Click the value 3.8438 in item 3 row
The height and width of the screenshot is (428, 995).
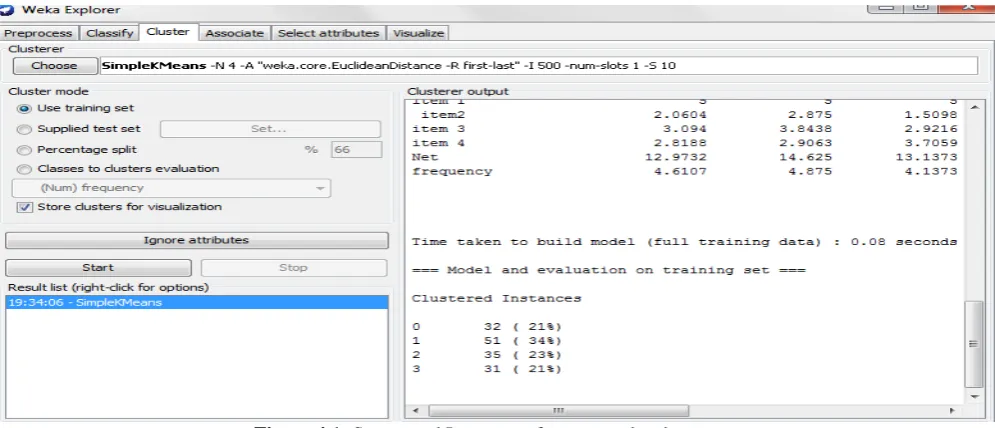(x=805, y=129)
